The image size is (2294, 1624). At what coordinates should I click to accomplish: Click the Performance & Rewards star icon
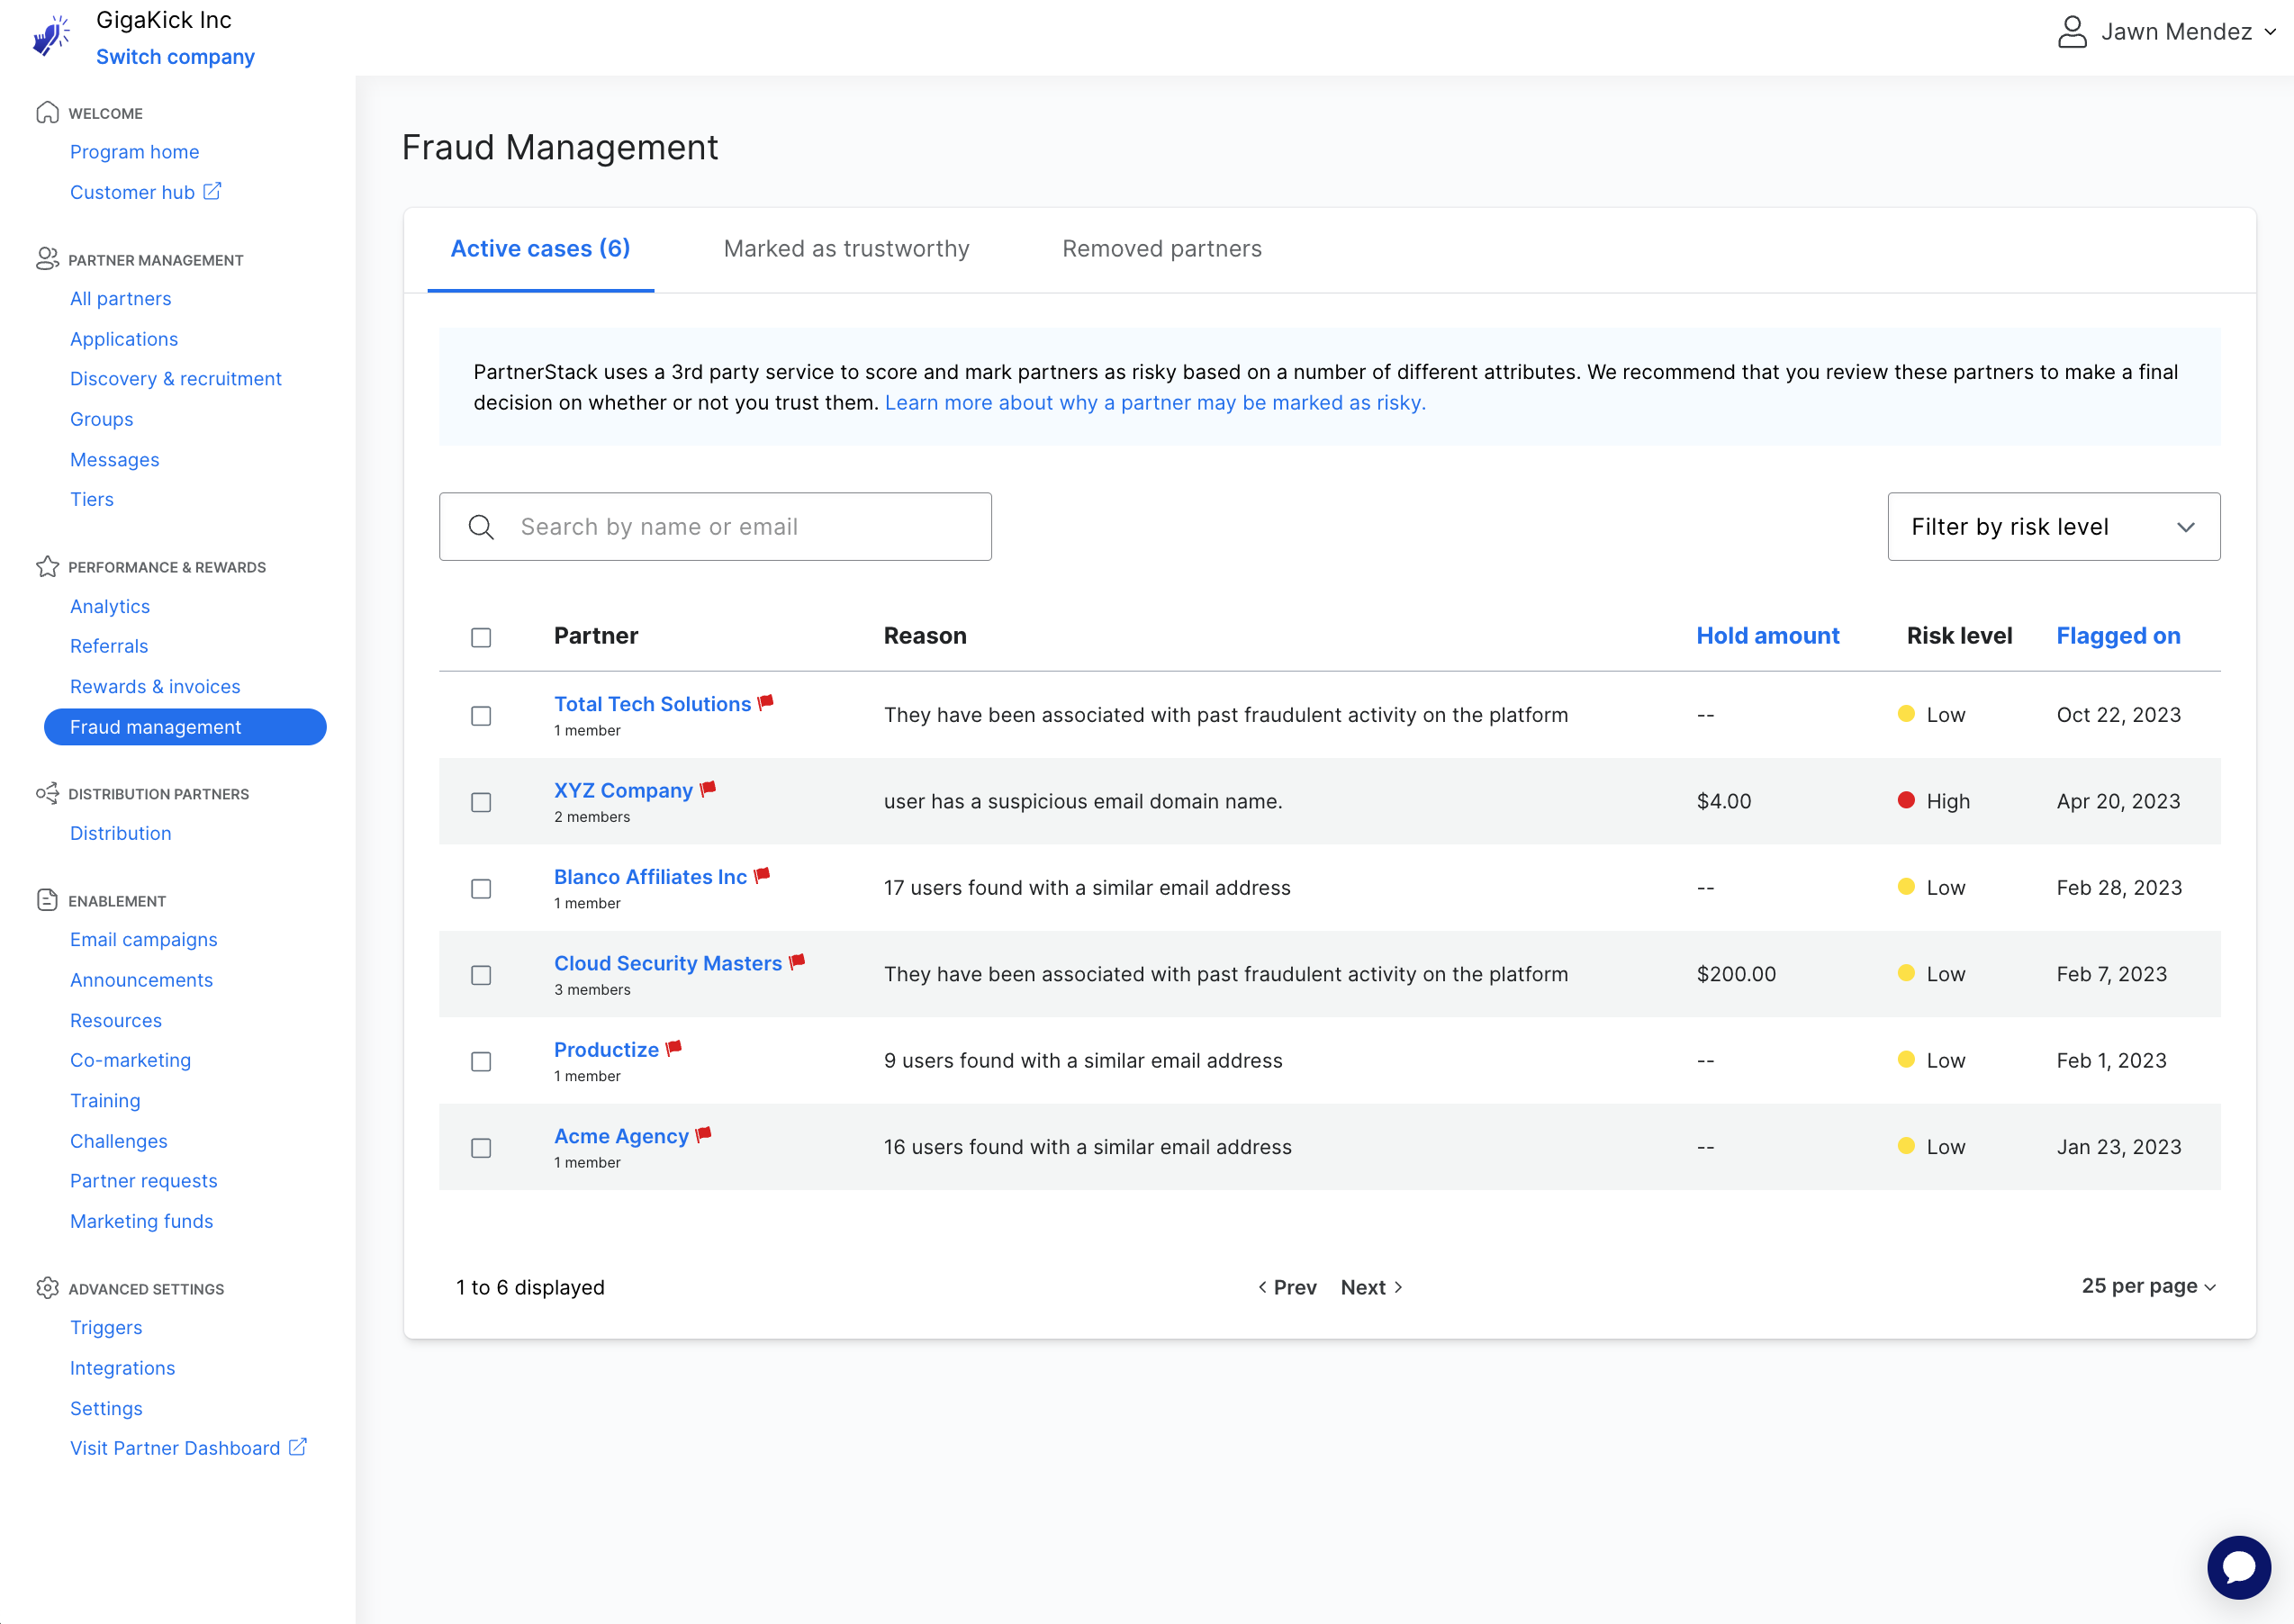(x=46, y=566)
